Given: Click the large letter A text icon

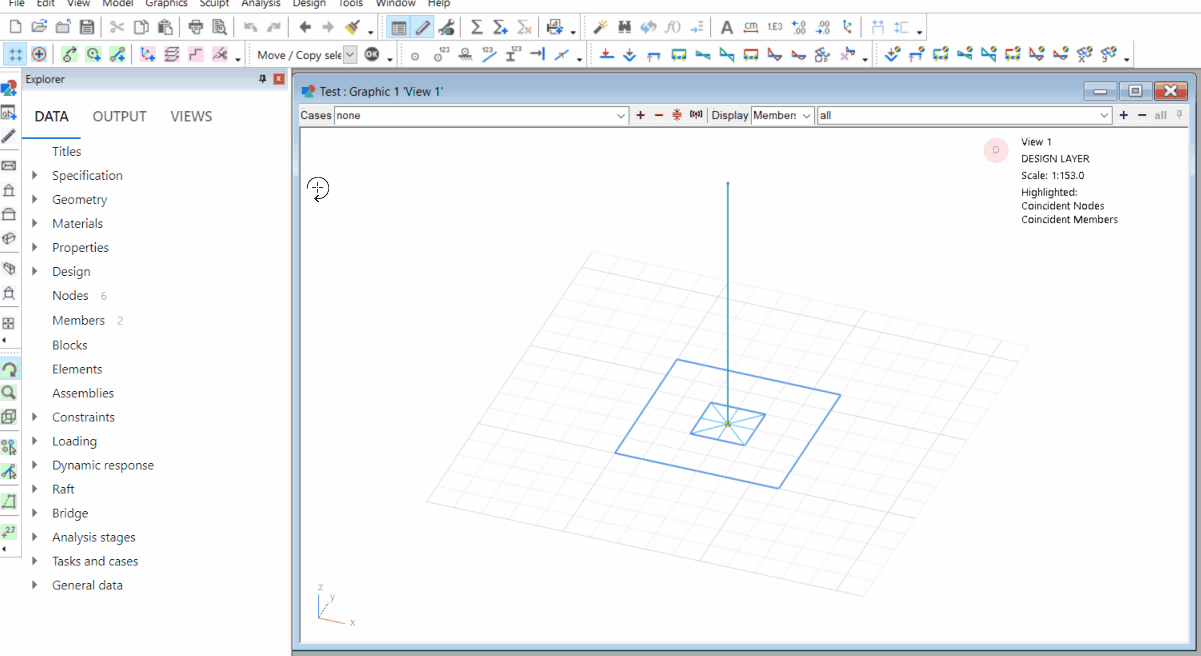Looking at the screenshot, I should [727, 27].
